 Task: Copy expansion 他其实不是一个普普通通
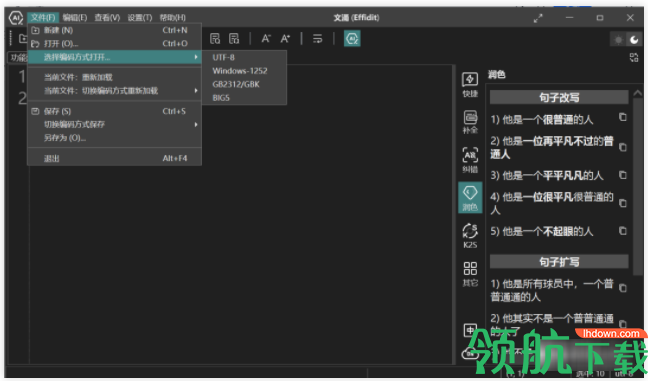click(x=623, y=324)
